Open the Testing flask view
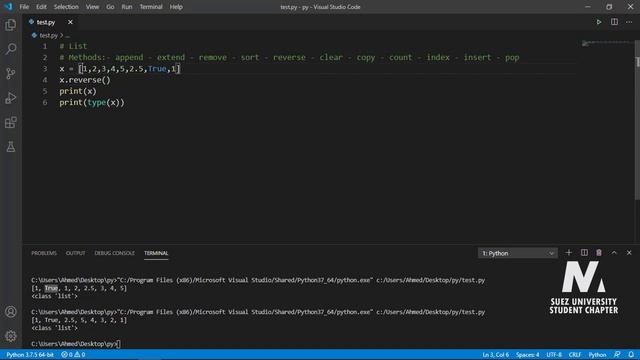The height and width of the screenshot is (360, 640). coord(11,147)
